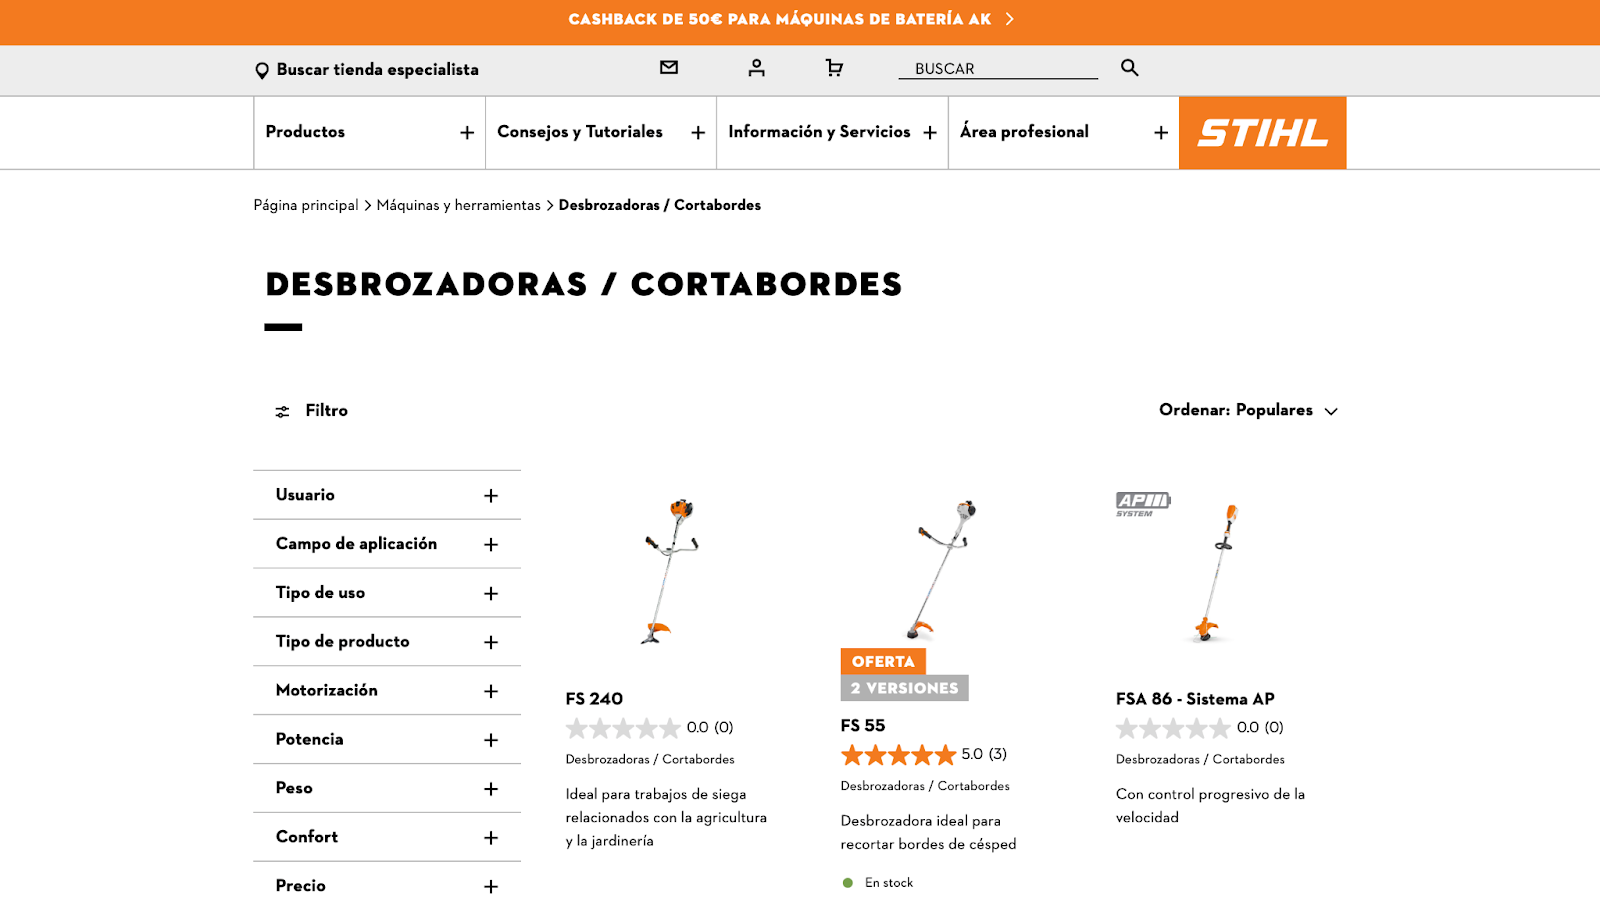Expand the Precio filter

point(387,886)
